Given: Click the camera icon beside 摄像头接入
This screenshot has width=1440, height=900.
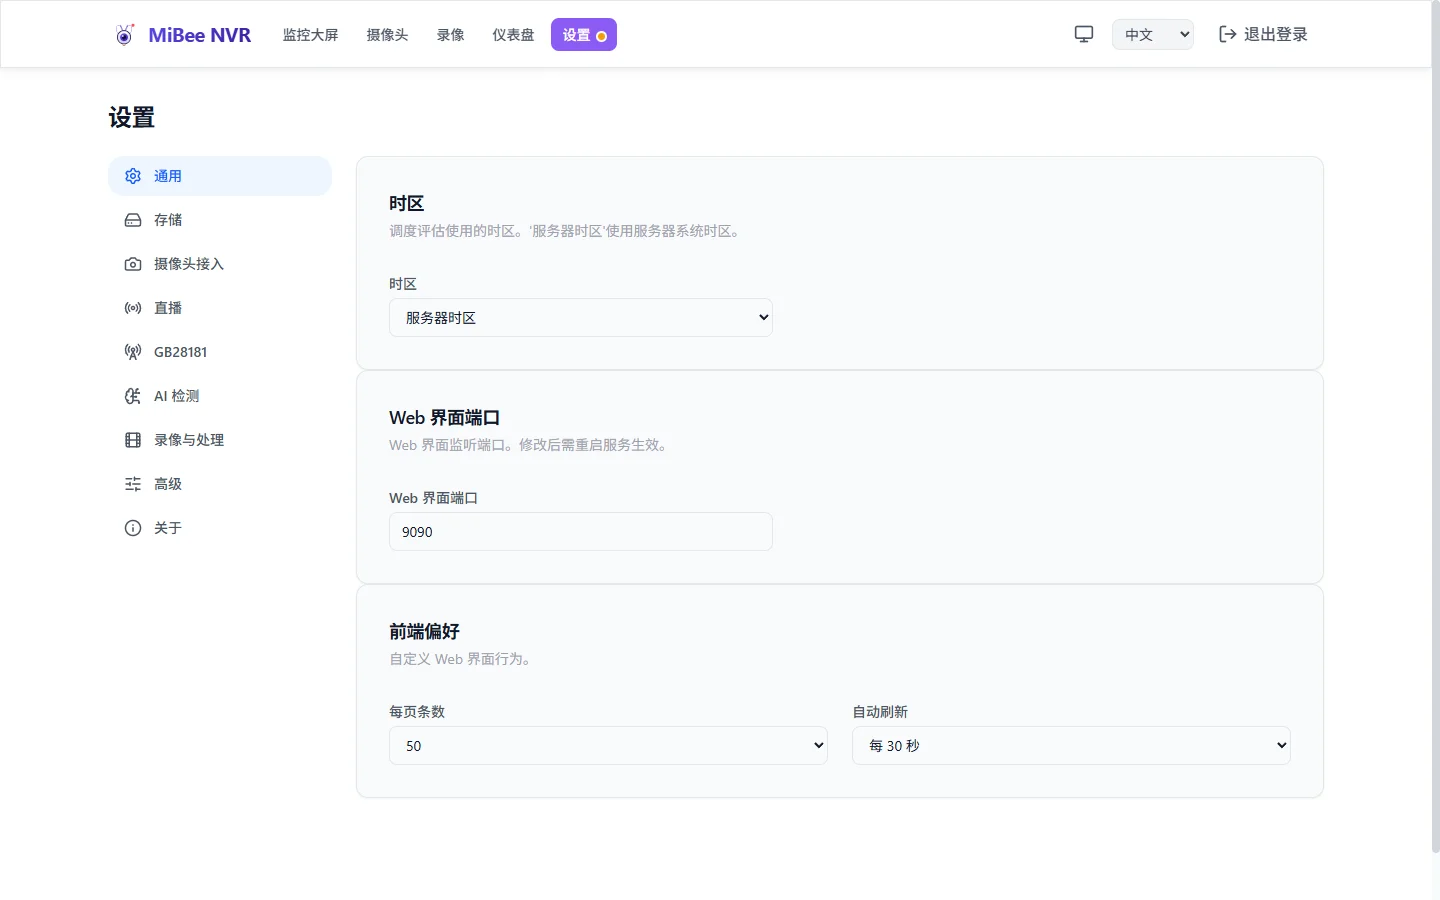Looking at the screenshot, I should (133, 264).
